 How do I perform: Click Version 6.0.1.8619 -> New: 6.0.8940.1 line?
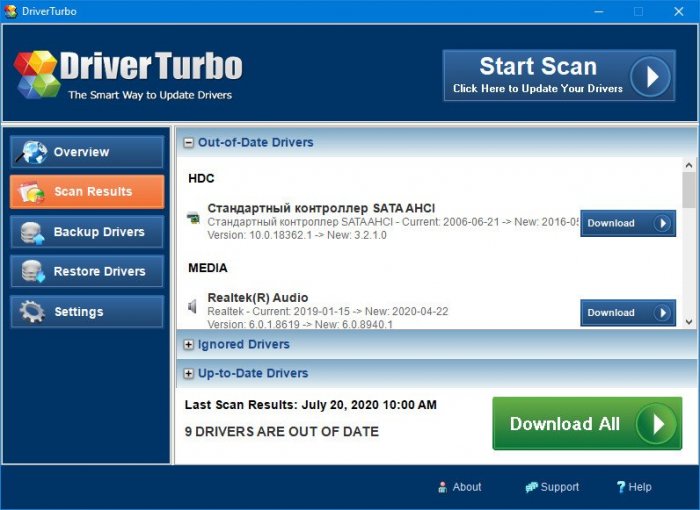point(300,325)
